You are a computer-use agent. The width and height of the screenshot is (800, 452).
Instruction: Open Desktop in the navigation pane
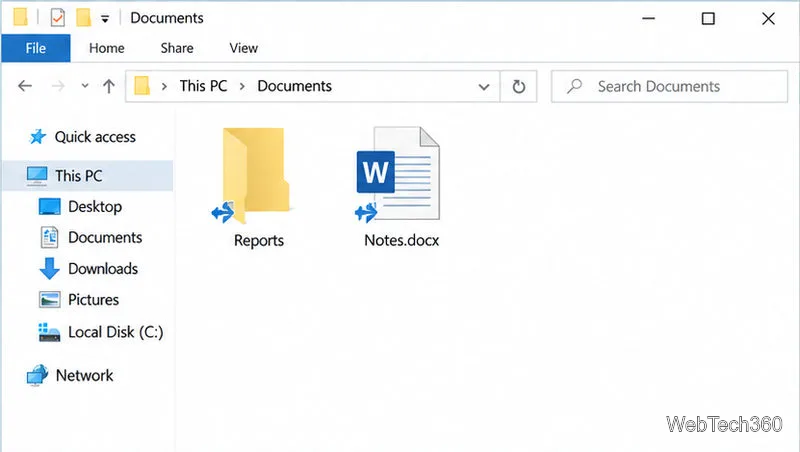pyautogui.click(x=95, y=207)
